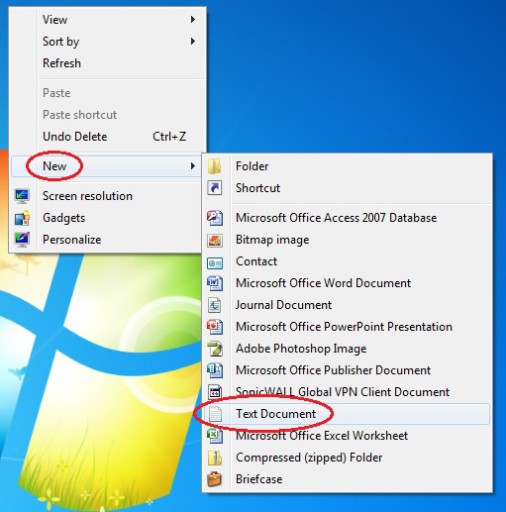Click the PowerPoint Presentation icon

pos(215,327)
